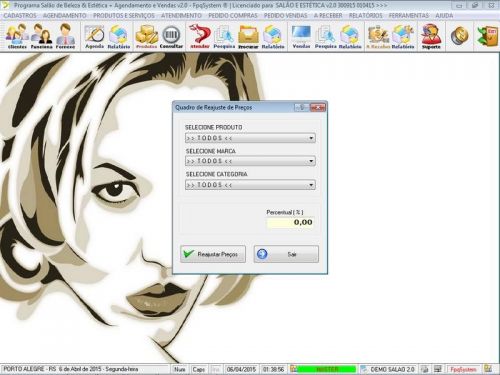This screenshot has width=500, height=375.
Task: Click the Consultar barcode icon
Action: click(171, 36)
